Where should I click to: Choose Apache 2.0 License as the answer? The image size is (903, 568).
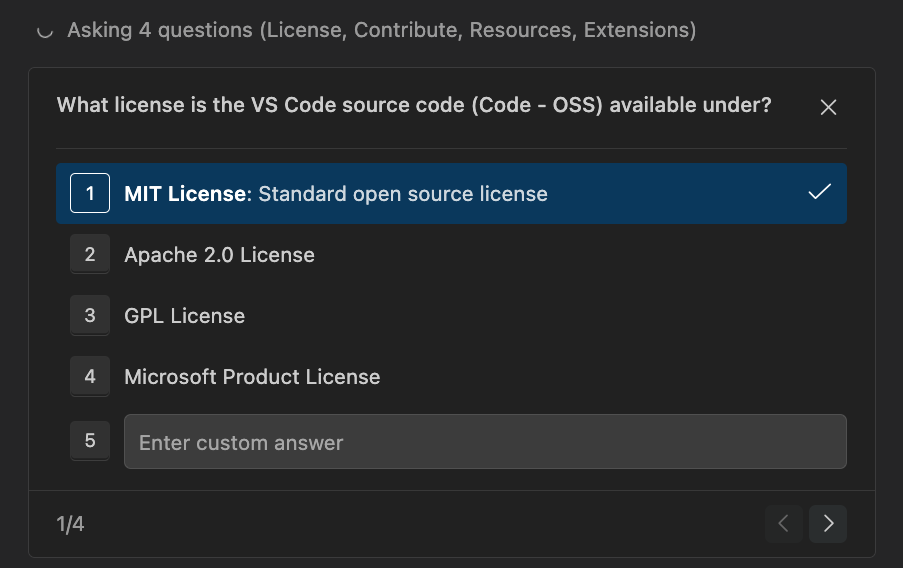[219, 255]
